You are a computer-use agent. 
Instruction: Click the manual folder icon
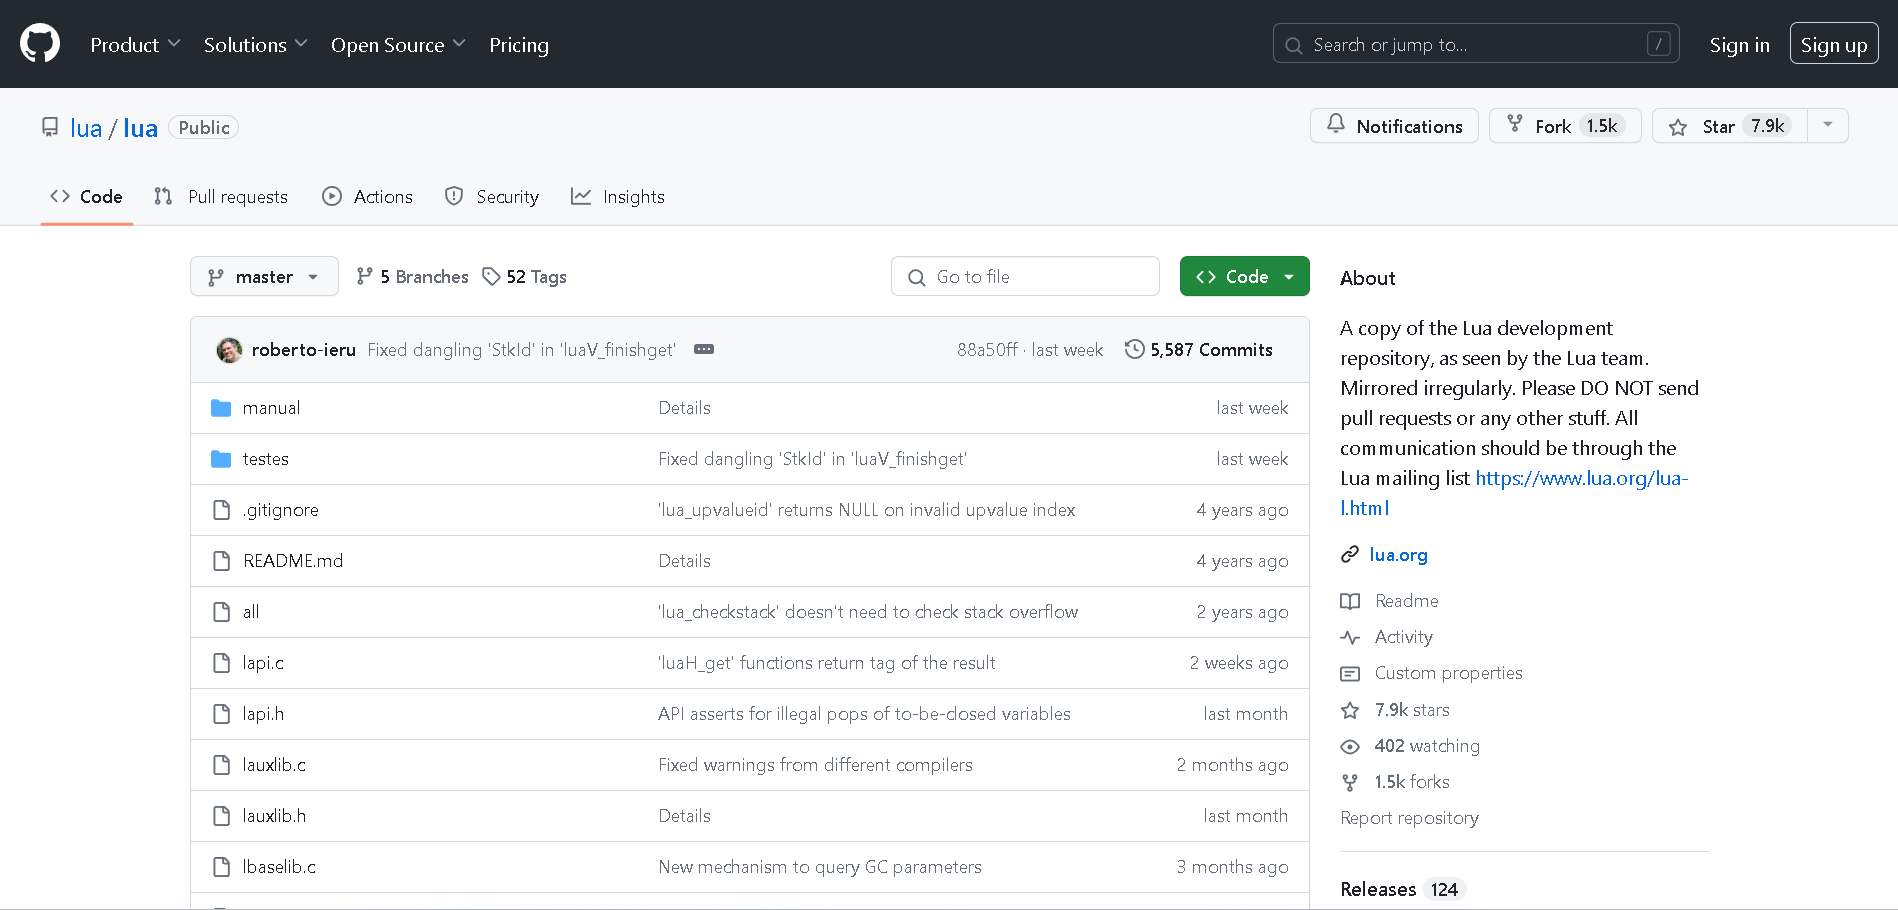coord(221,408)
